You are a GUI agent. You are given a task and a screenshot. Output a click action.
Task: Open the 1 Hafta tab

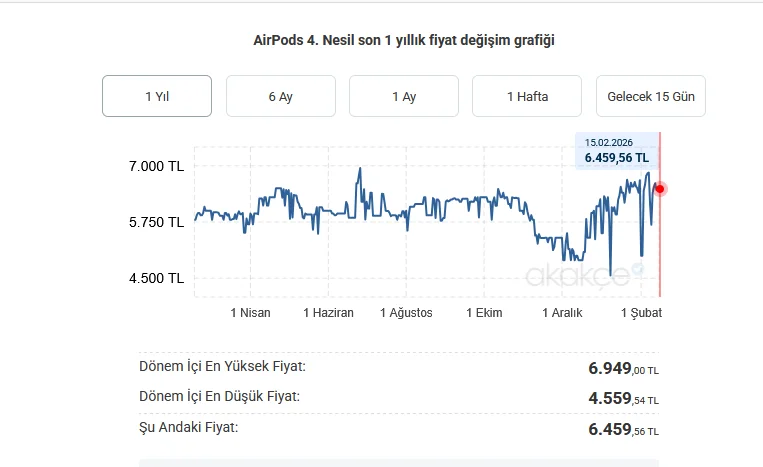527,96
